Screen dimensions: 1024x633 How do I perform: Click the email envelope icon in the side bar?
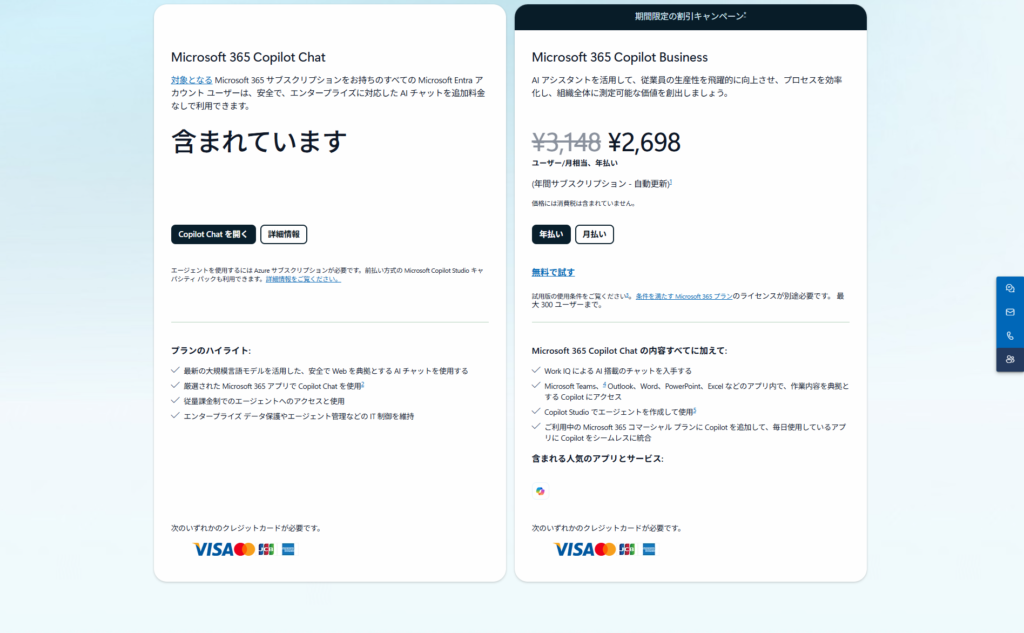point(1010,312)
